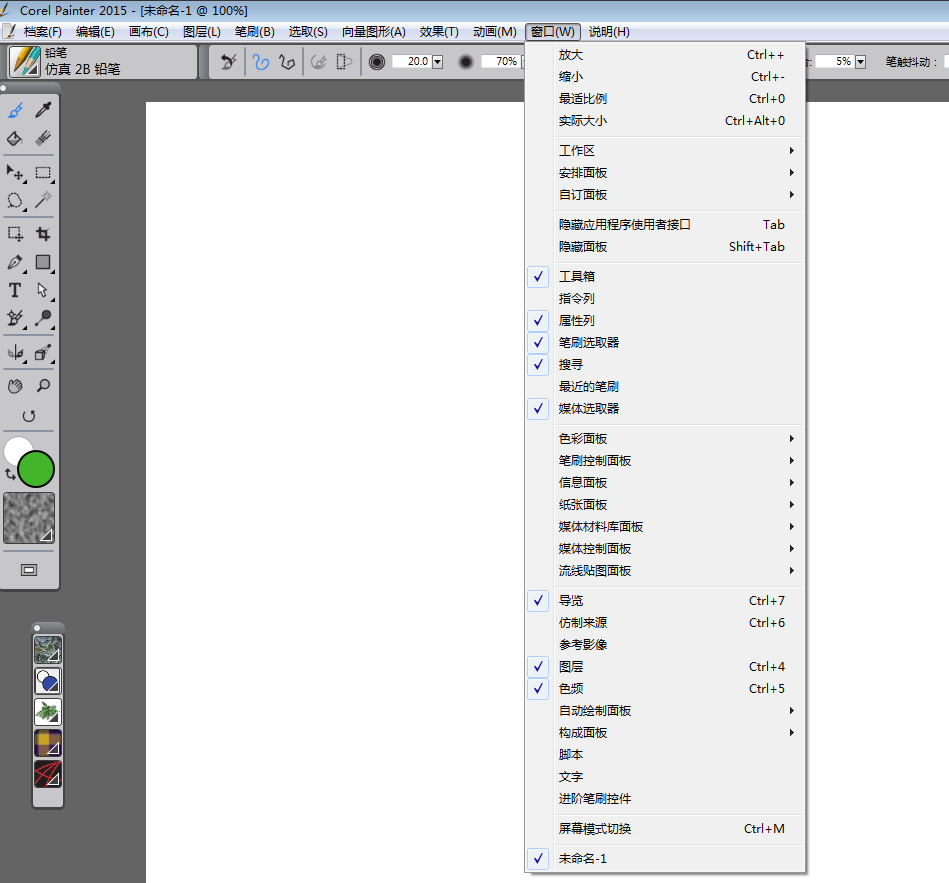The image size is (949, 883).
Task: Select the Mirror Painting tool
Action: tap(16, 353)
